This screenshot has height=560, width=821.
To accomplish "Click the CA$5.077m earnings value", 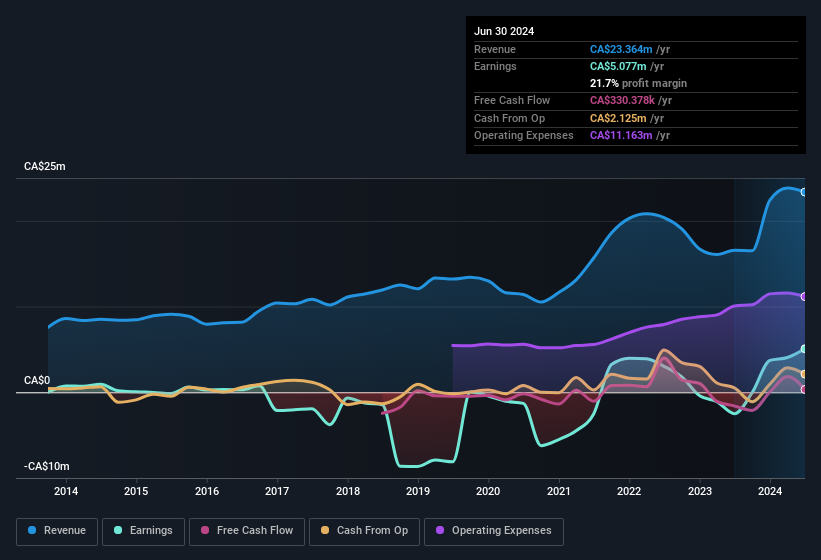I will point(618,66).
